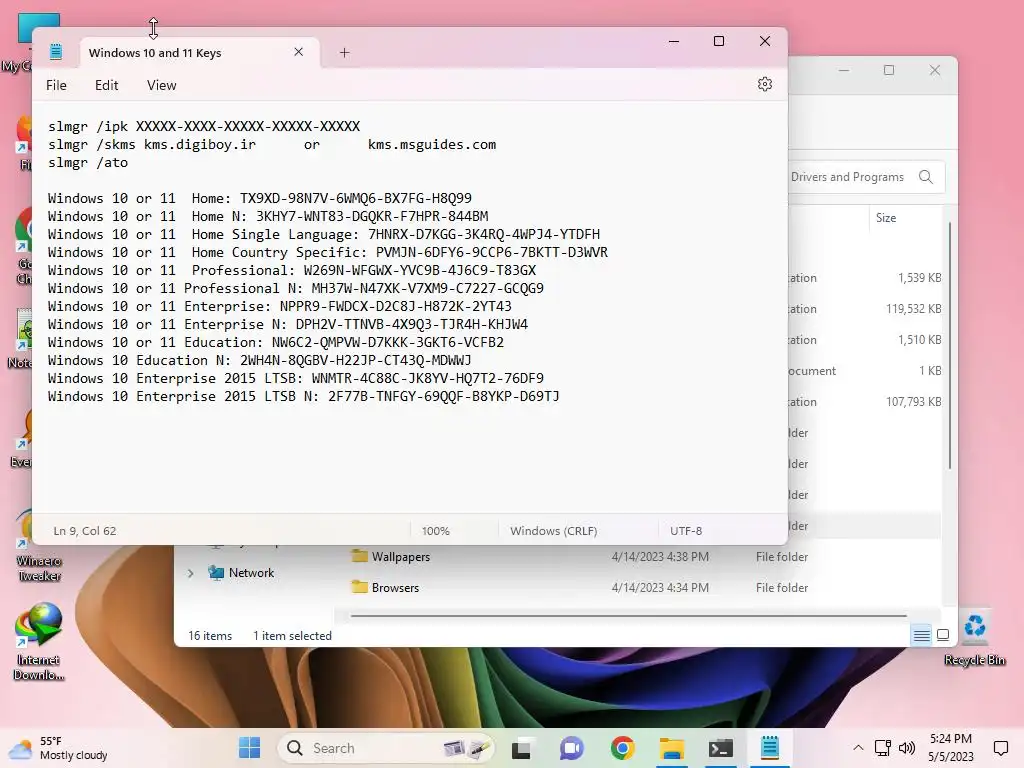
Task: Select the Browsers folder
Action: pos(395,588)
